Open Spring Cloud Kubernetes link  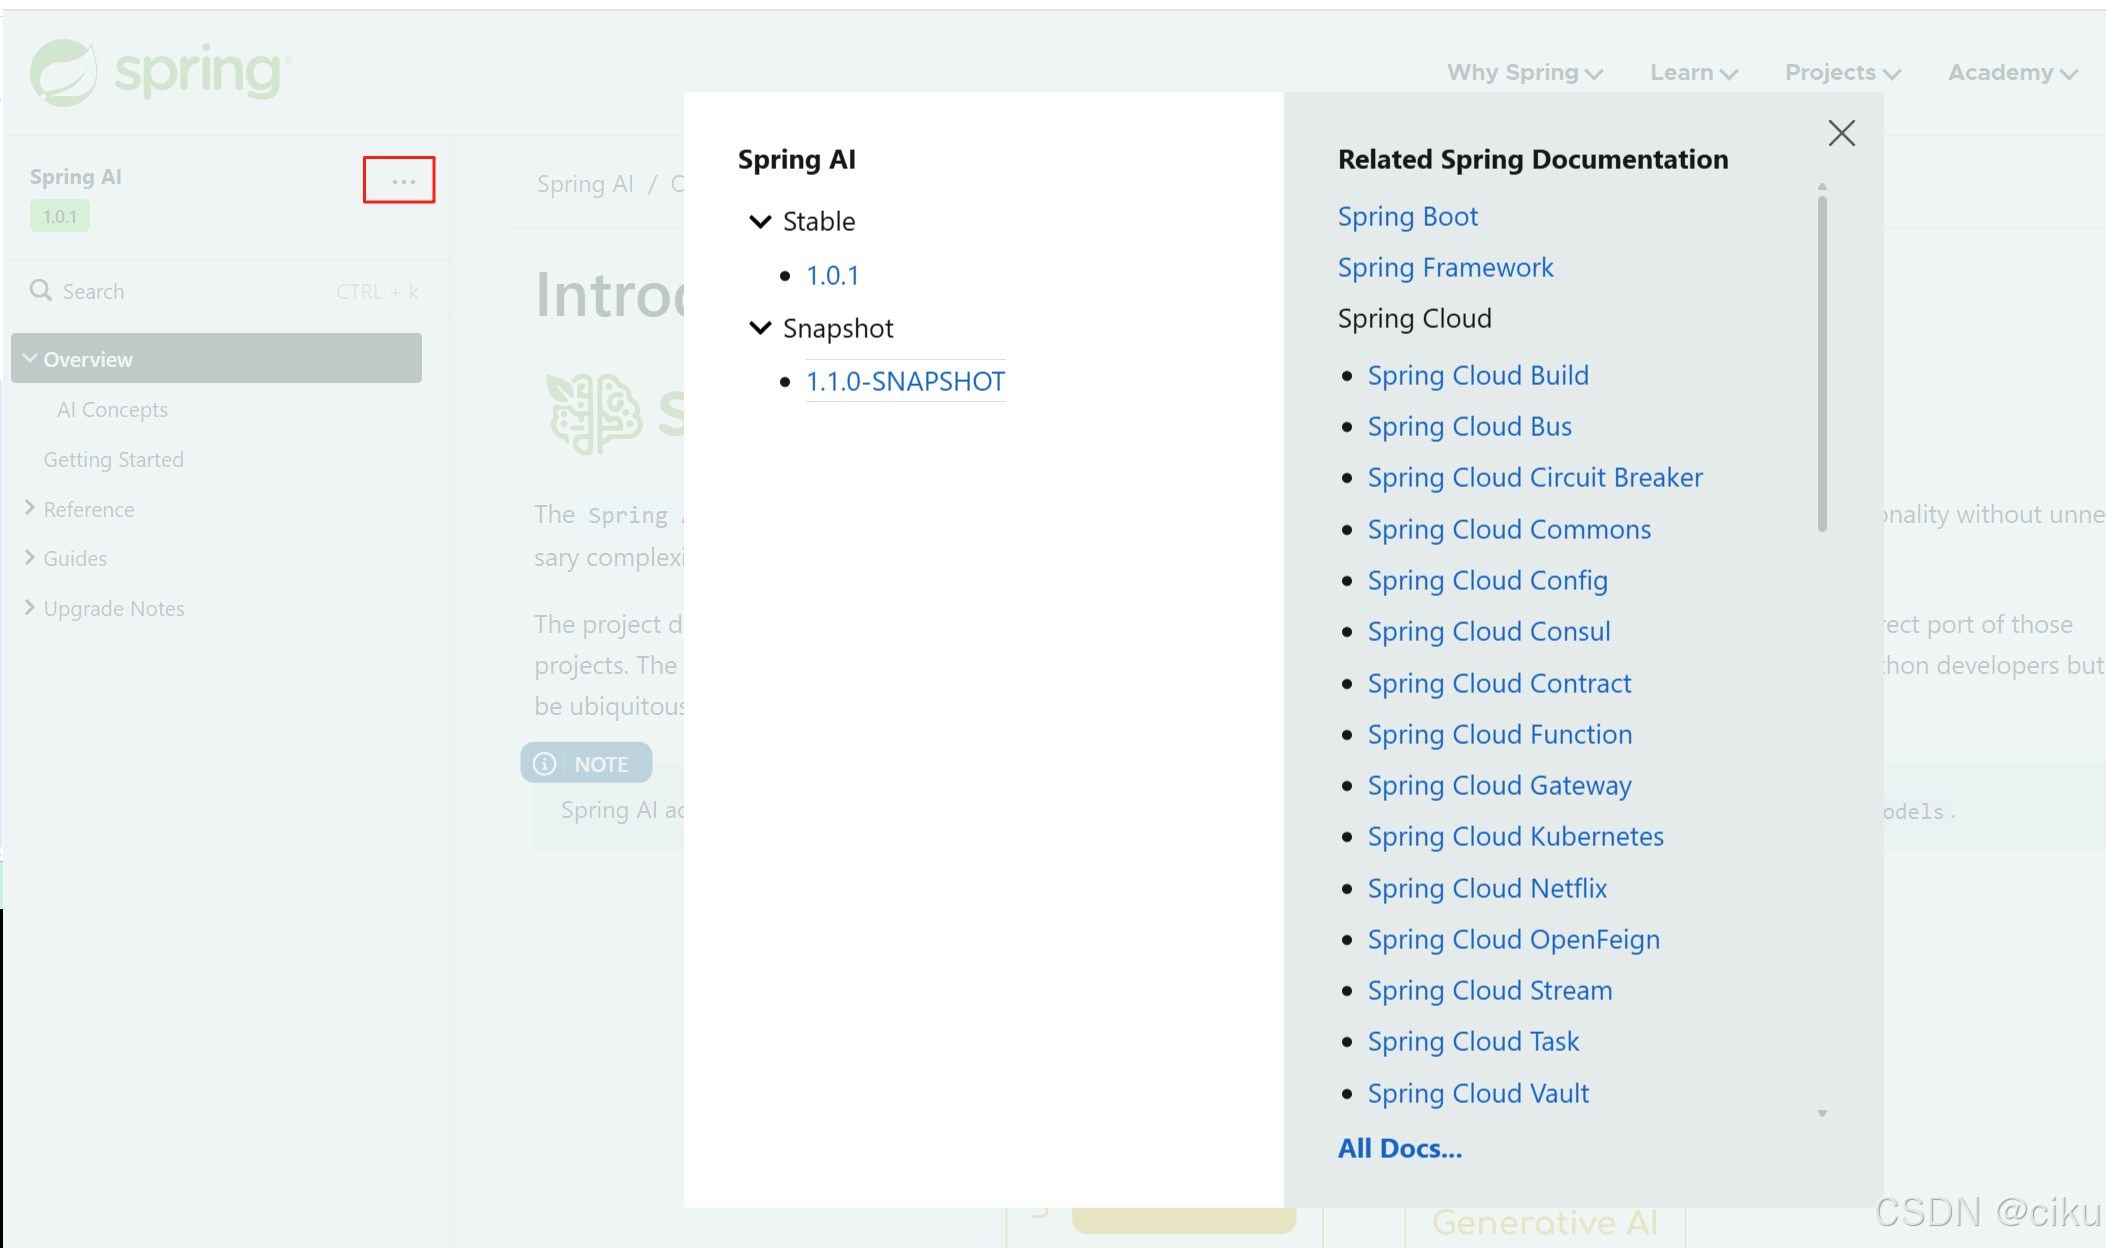pos(1516,836)
